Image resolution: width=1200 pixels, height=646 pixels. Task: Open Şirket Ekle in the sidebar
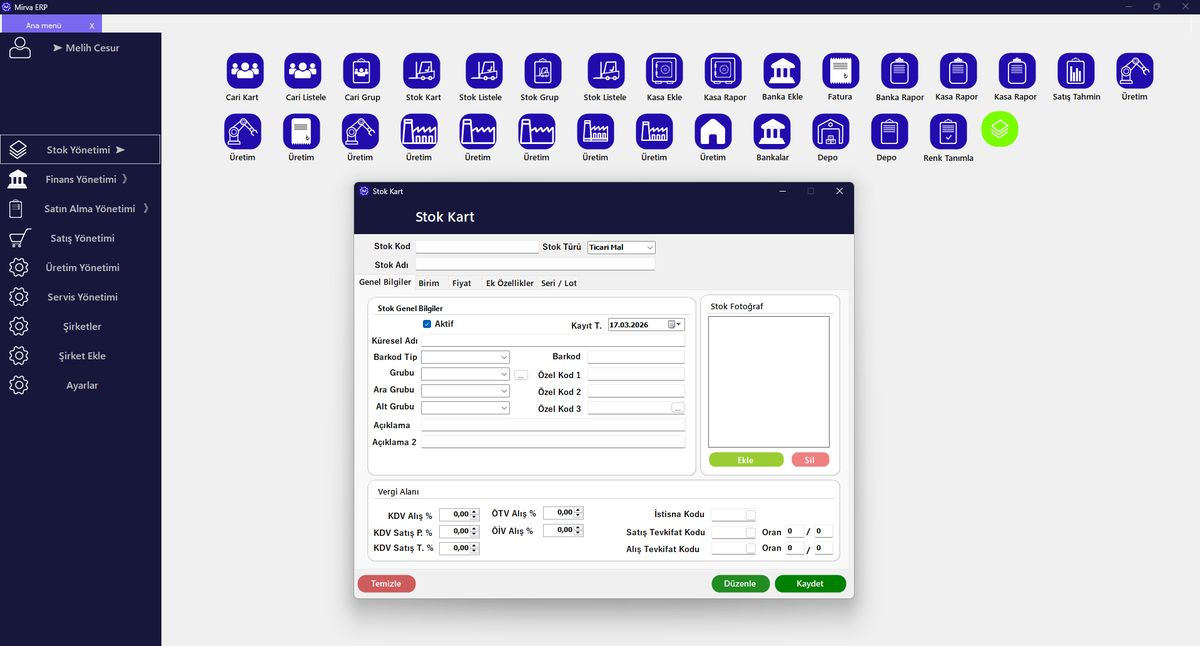point(80,356)
